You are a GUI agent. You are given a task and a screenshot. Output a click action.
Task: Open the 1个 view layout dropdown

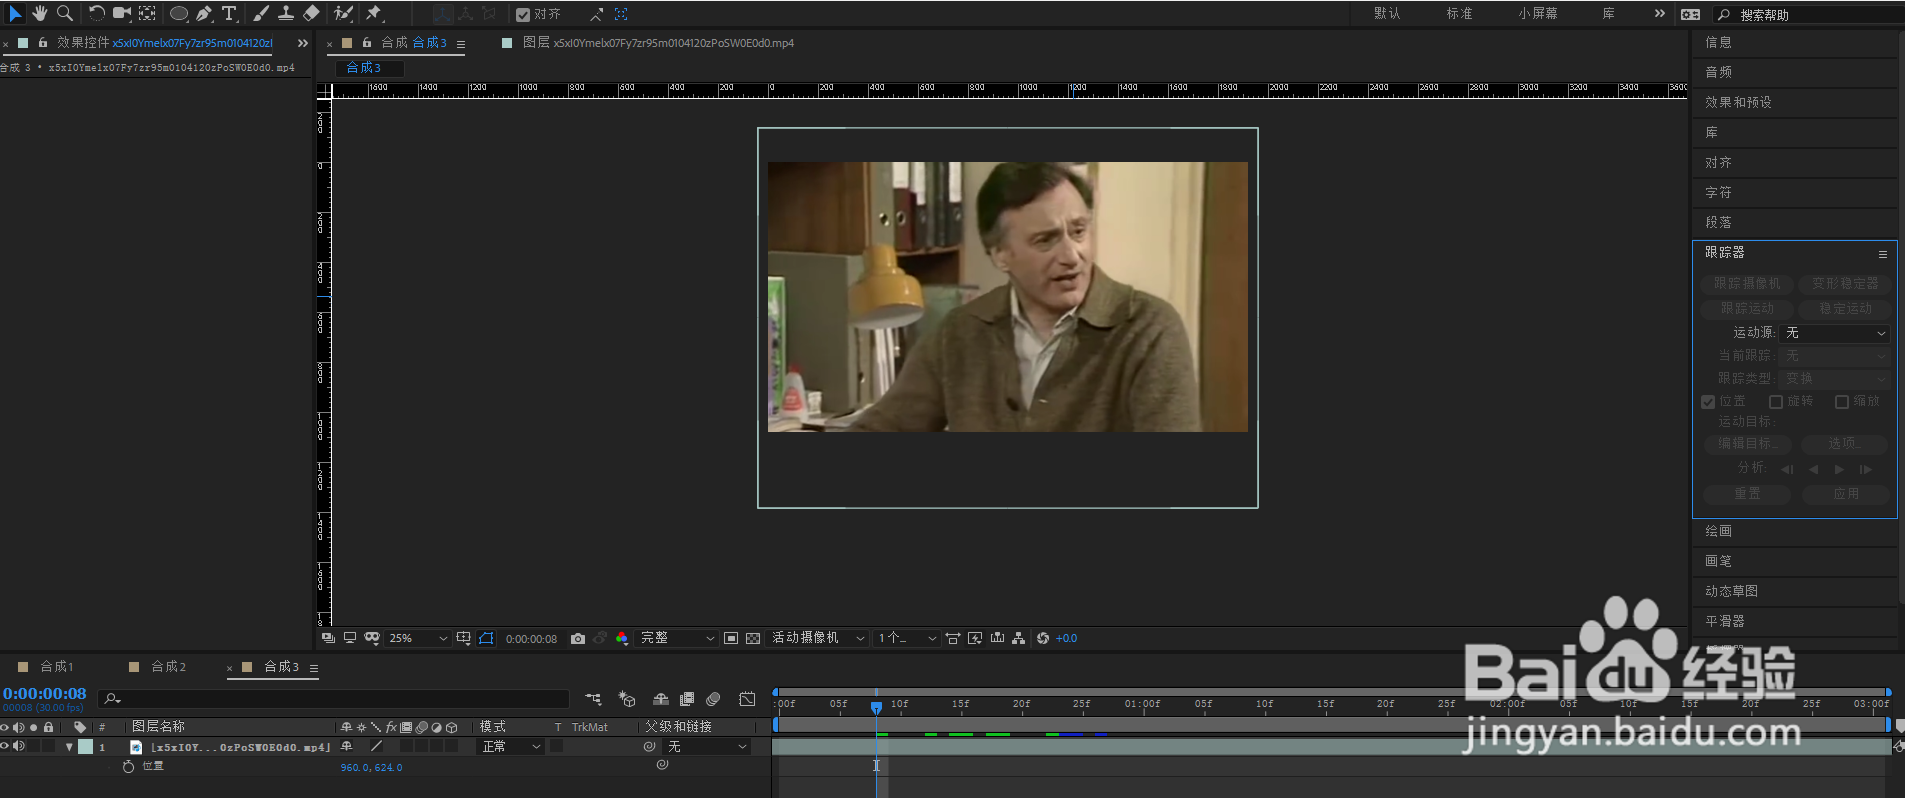pyautogui.click(x=907, y=638)
